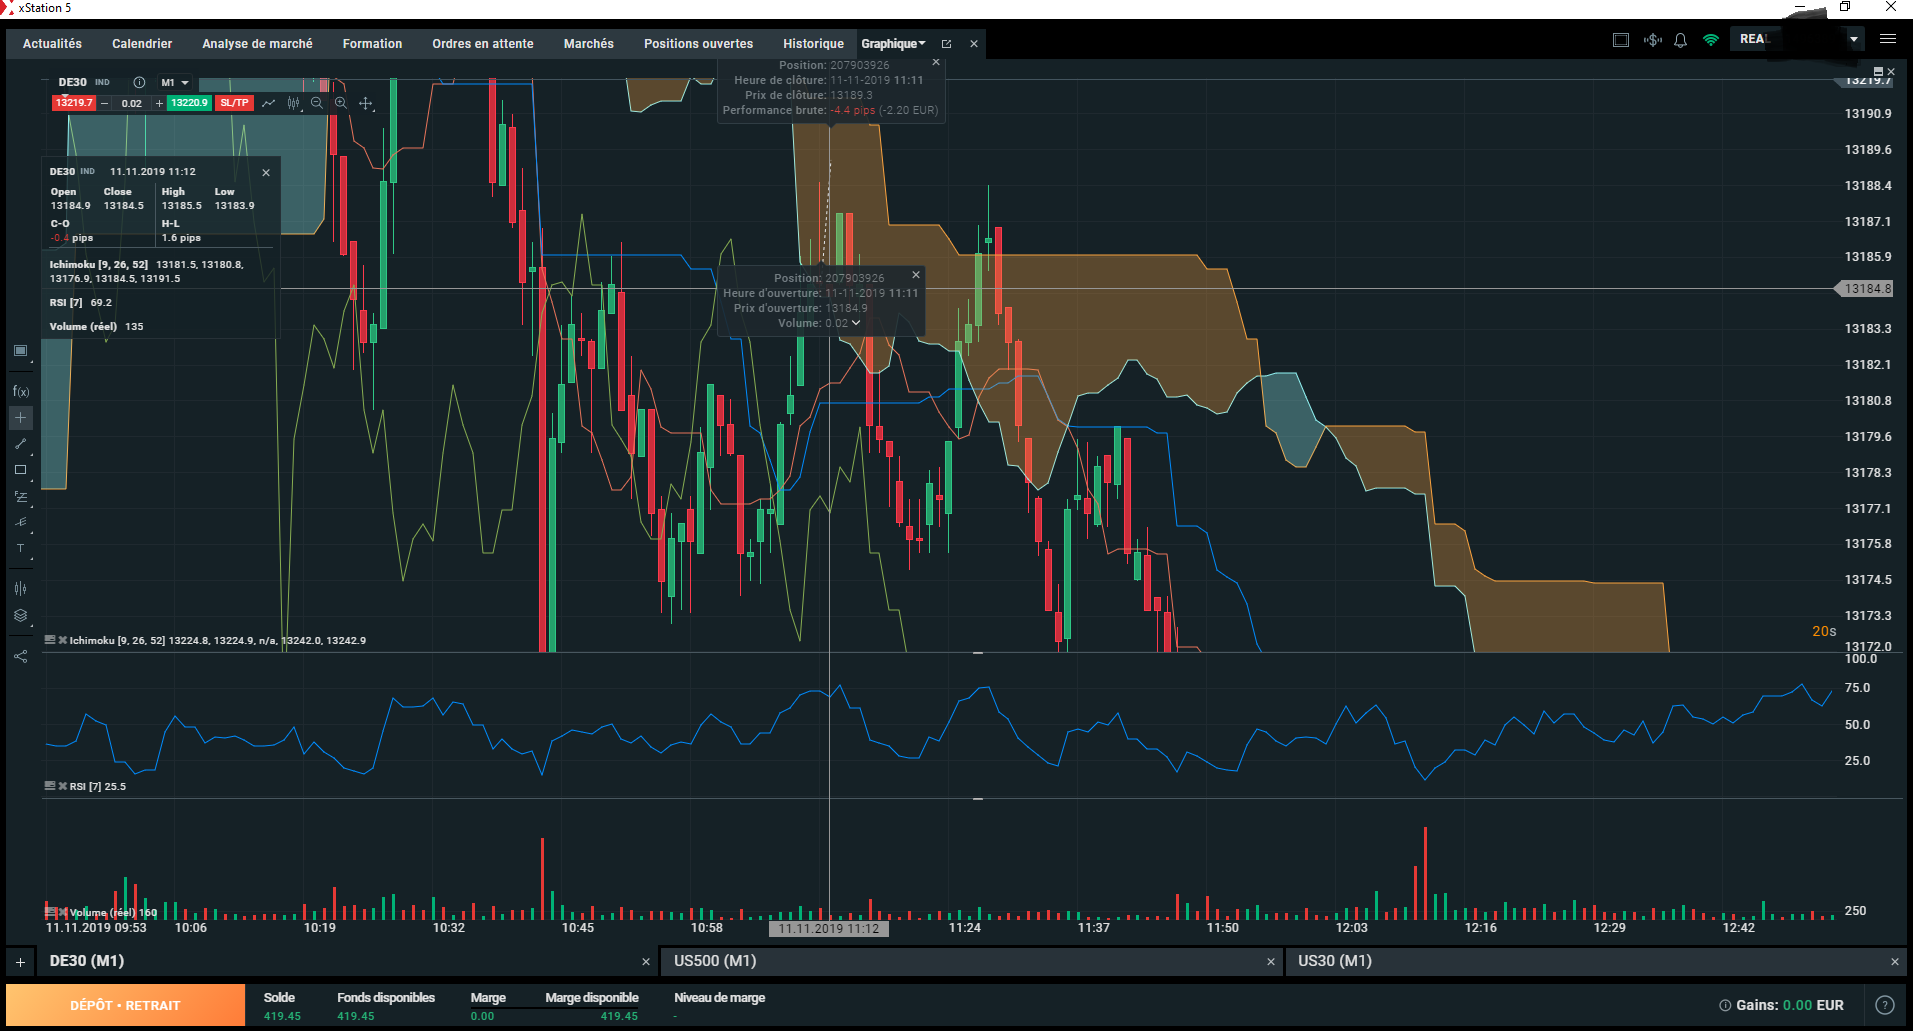This screenshot has height=1031, width=1913.
Task: Toggle the SL/TP option
Action: click(x=234, y=103)
